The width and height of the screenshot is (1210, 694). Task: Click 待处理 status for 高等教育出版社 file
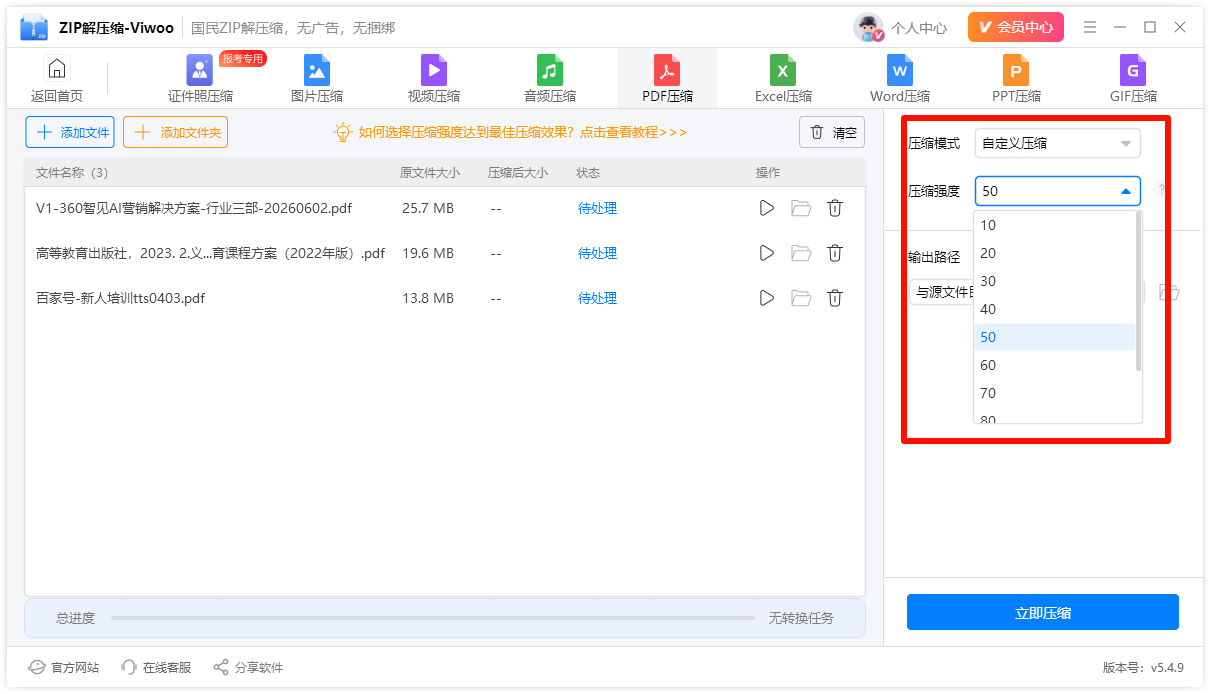[597, 253]
